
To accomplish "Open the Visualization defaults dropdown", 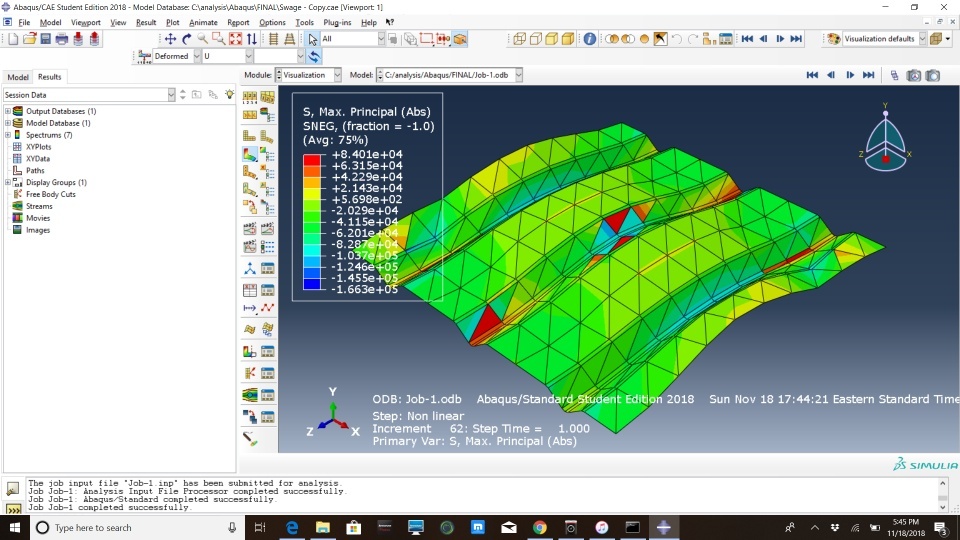I will [884, 39].
